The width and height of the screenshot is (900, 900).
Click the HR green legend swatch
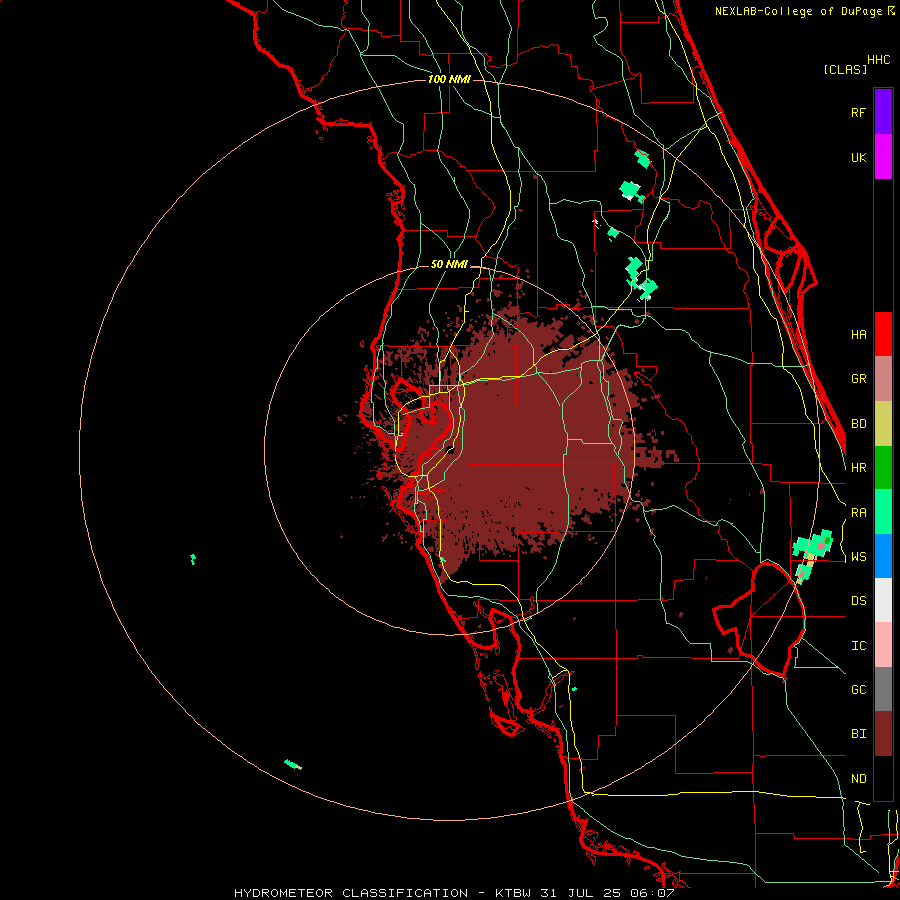883,468
